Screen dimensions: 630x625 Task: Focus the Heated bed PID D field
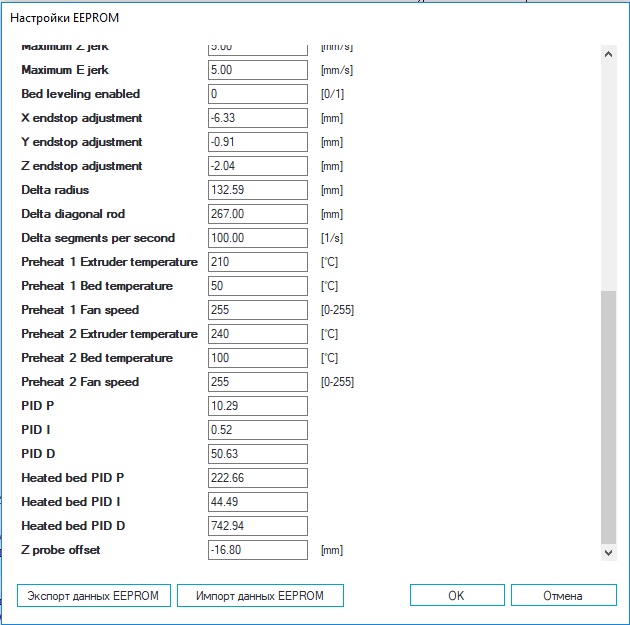click(x=258, y=526)
